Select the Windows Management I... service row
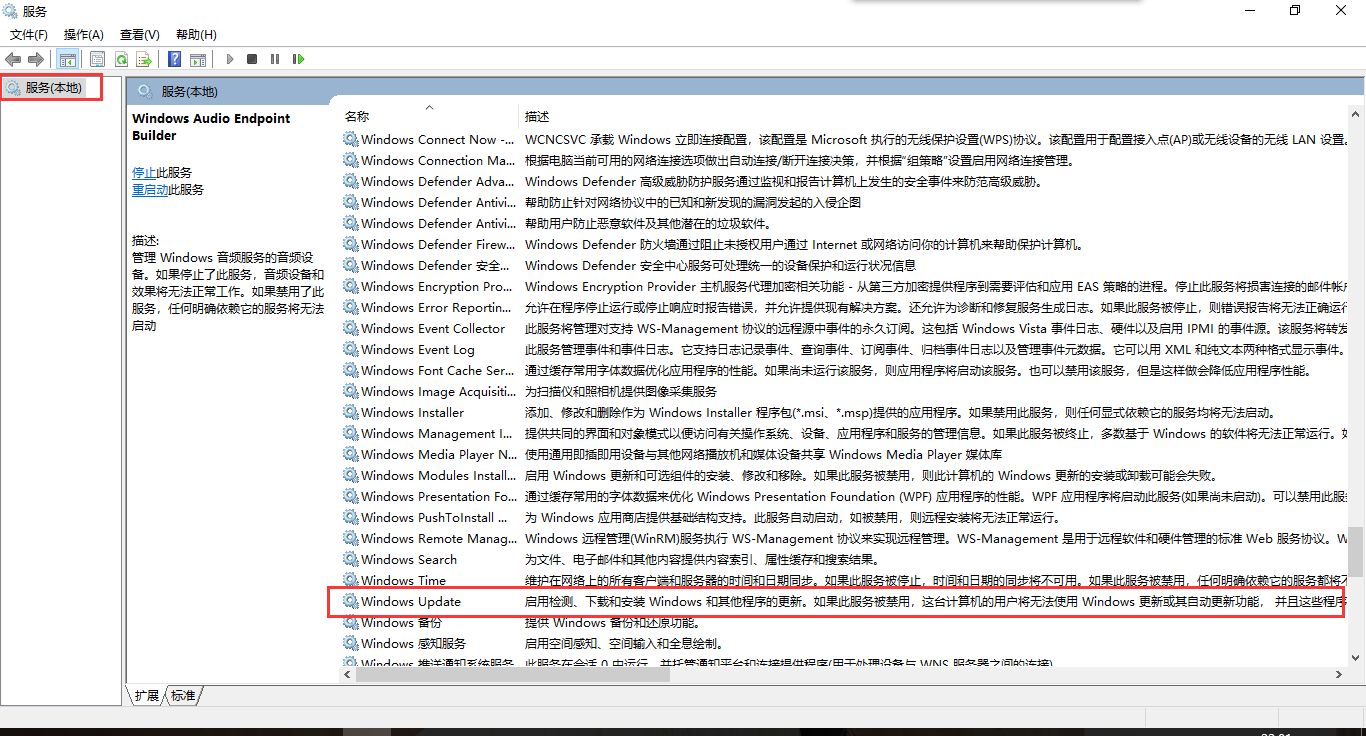Viewport: 1366px width, 736px height. 845,433
